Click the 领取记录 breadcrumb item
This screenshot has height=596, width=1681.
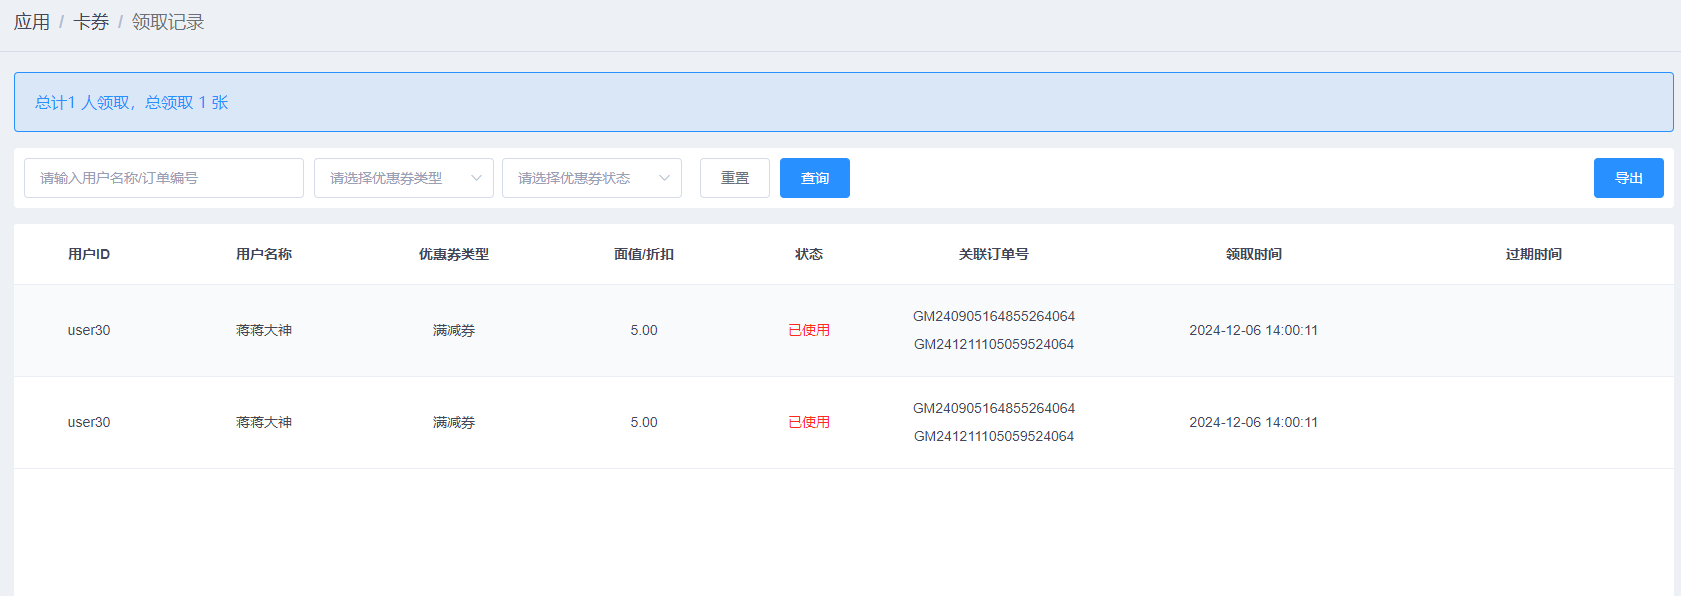click(168, 22)
